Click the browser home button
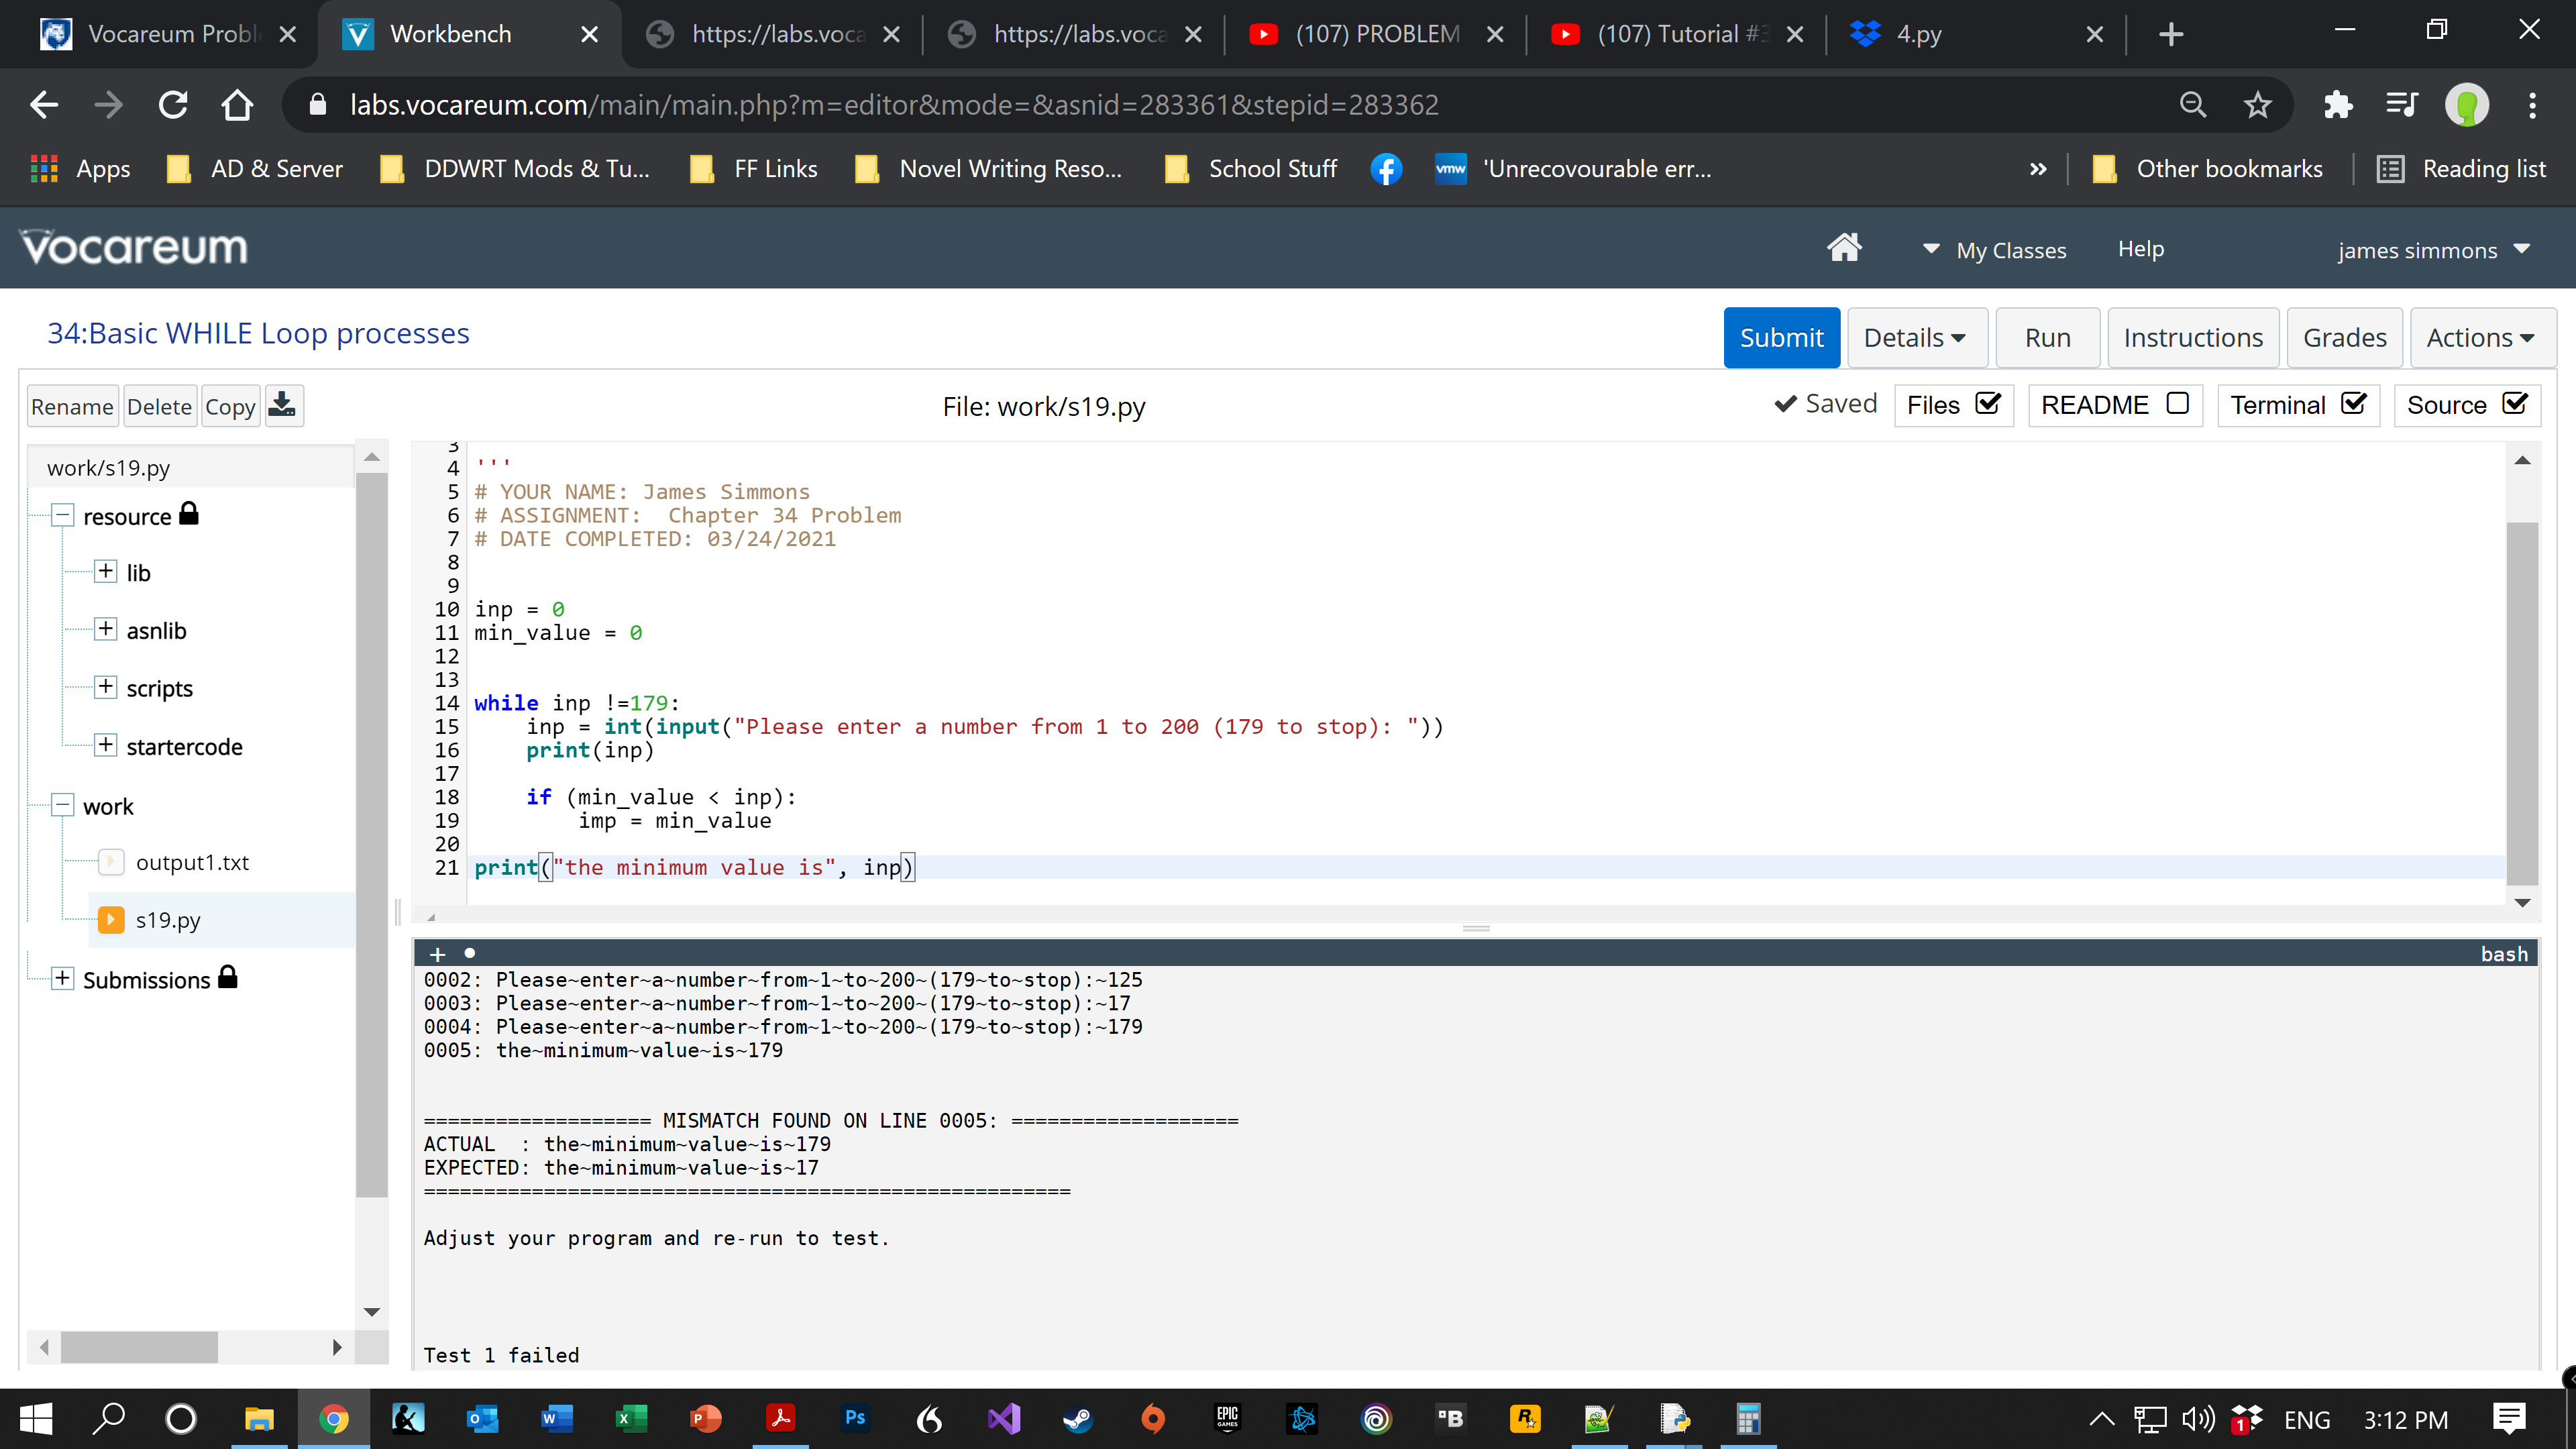 pos(237,105)
